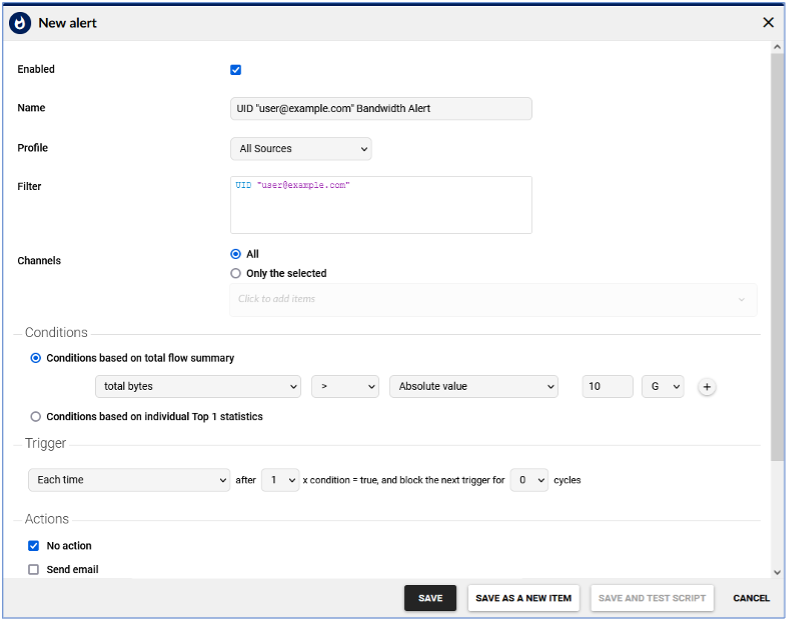Open the G unit dropdown
The image size is (788, 620).
[x=662, y=386]
